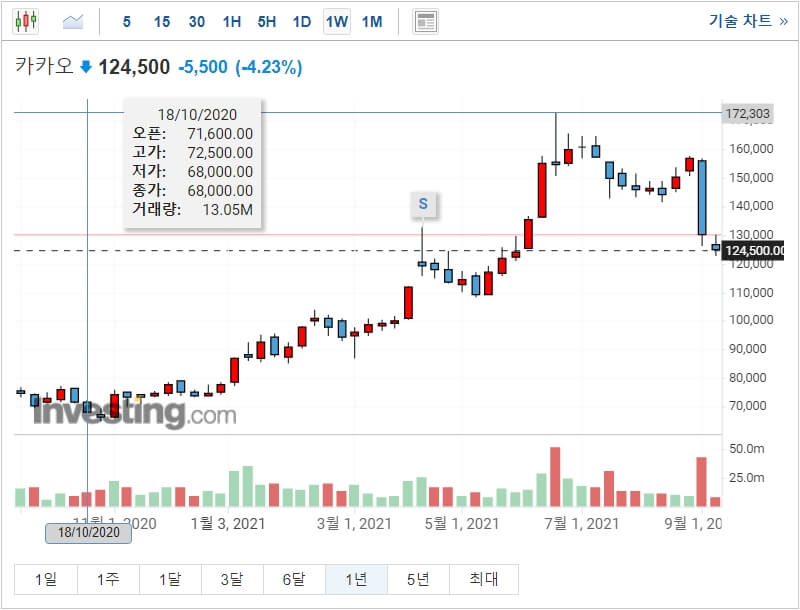Click the 160,000 price axis label
The image size is (800, 610).
pos(751,148)
